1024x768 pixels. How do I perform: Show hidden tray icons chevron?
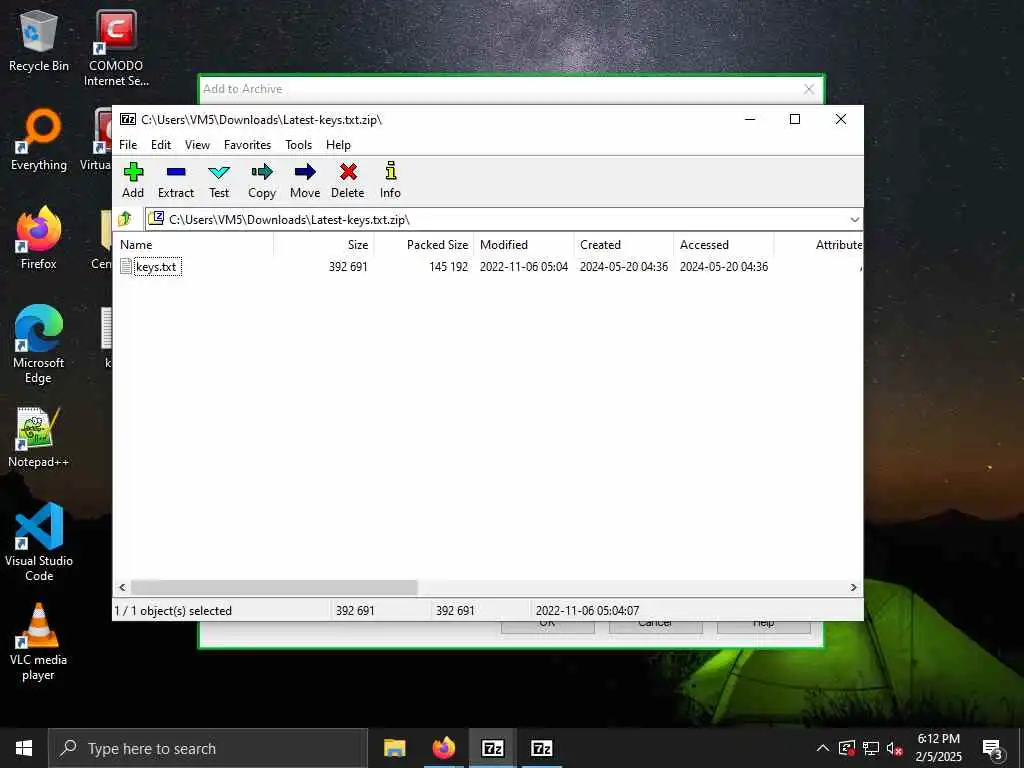point(823,748)
